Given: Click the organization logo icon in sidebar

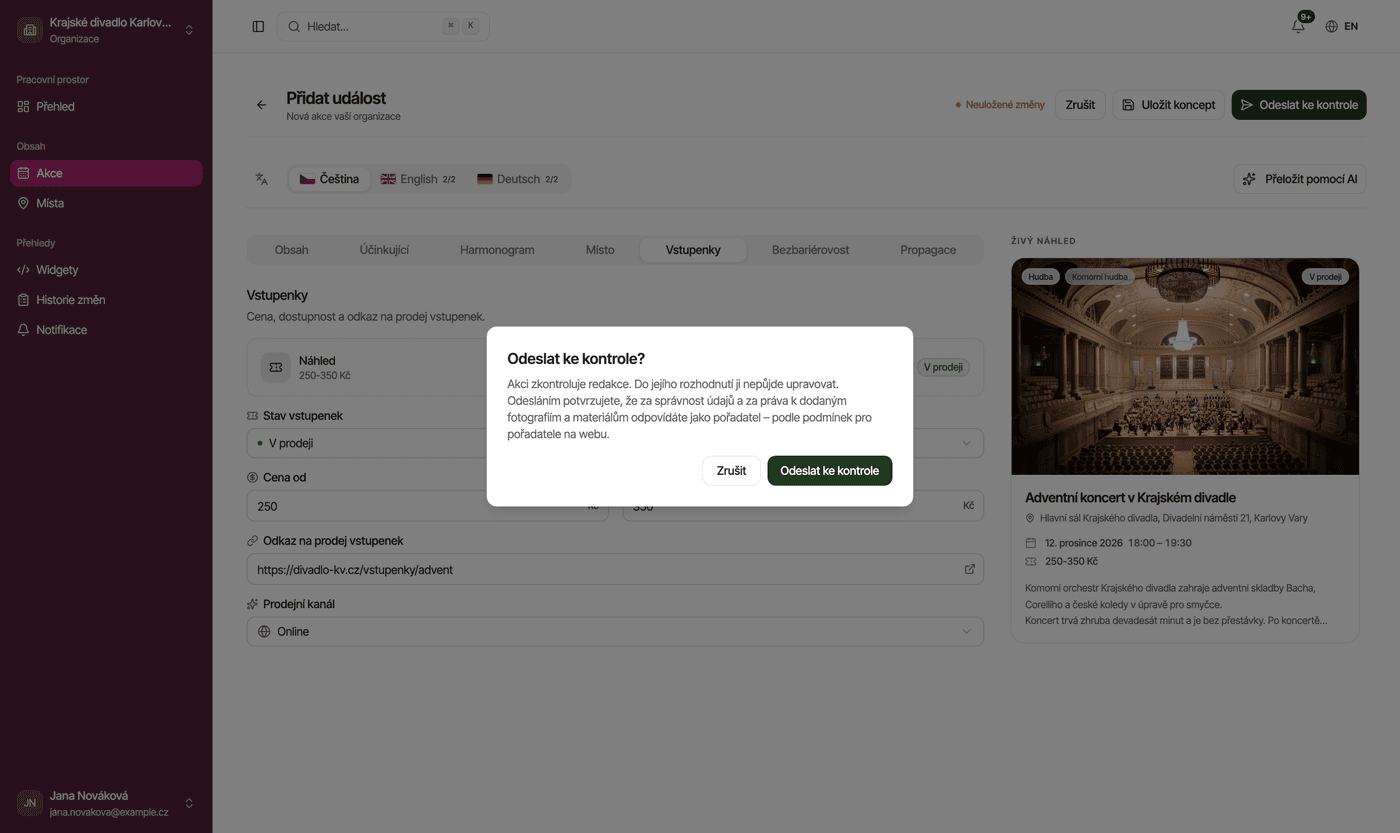Looking at the screenshot, I should [30, 31].
